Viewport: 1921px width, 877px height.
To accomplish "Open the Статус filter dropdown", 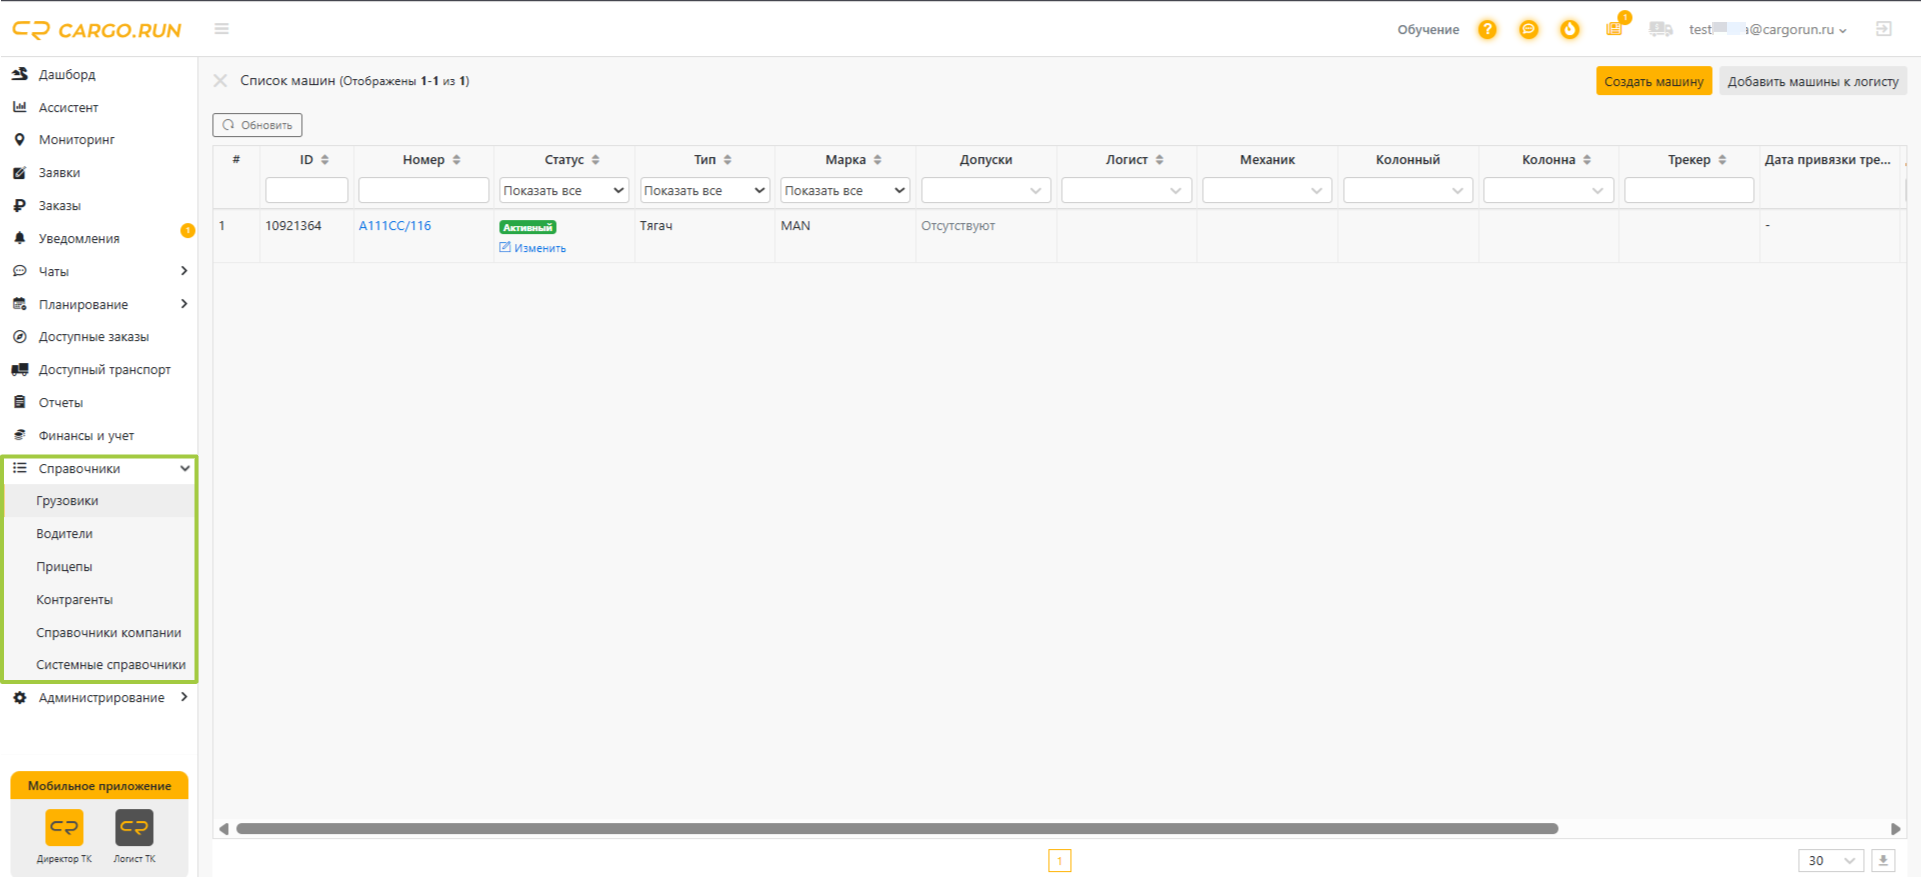I will tap(564, 190).
